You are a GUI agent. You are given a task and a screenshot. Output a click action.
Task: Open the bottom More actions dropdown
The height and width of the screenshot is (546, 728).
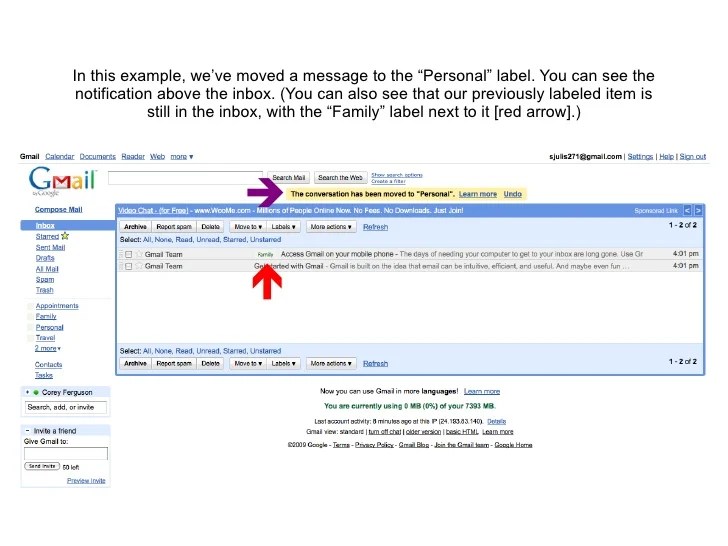click(331, 364)
